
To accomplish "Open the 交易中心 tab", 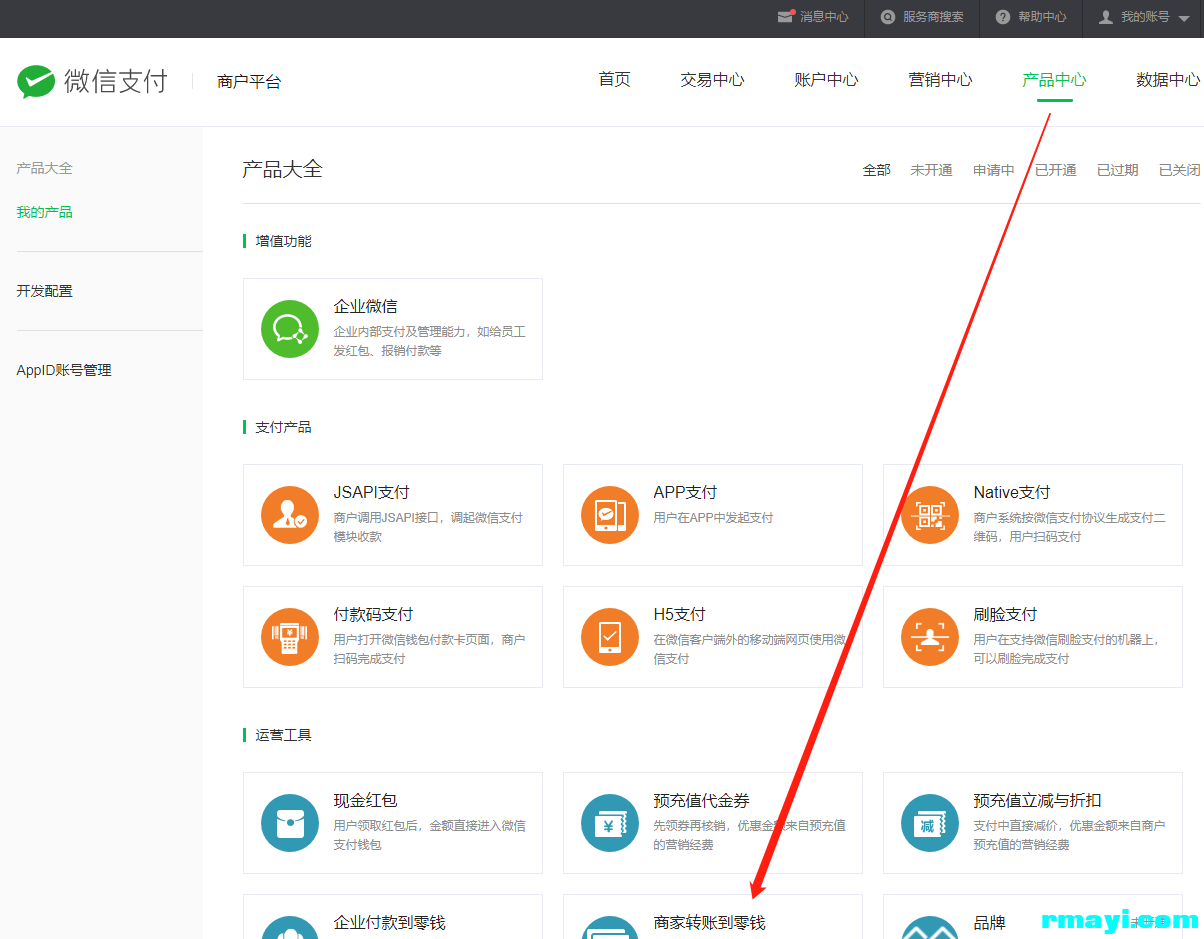I will click(x=712, y=80).
